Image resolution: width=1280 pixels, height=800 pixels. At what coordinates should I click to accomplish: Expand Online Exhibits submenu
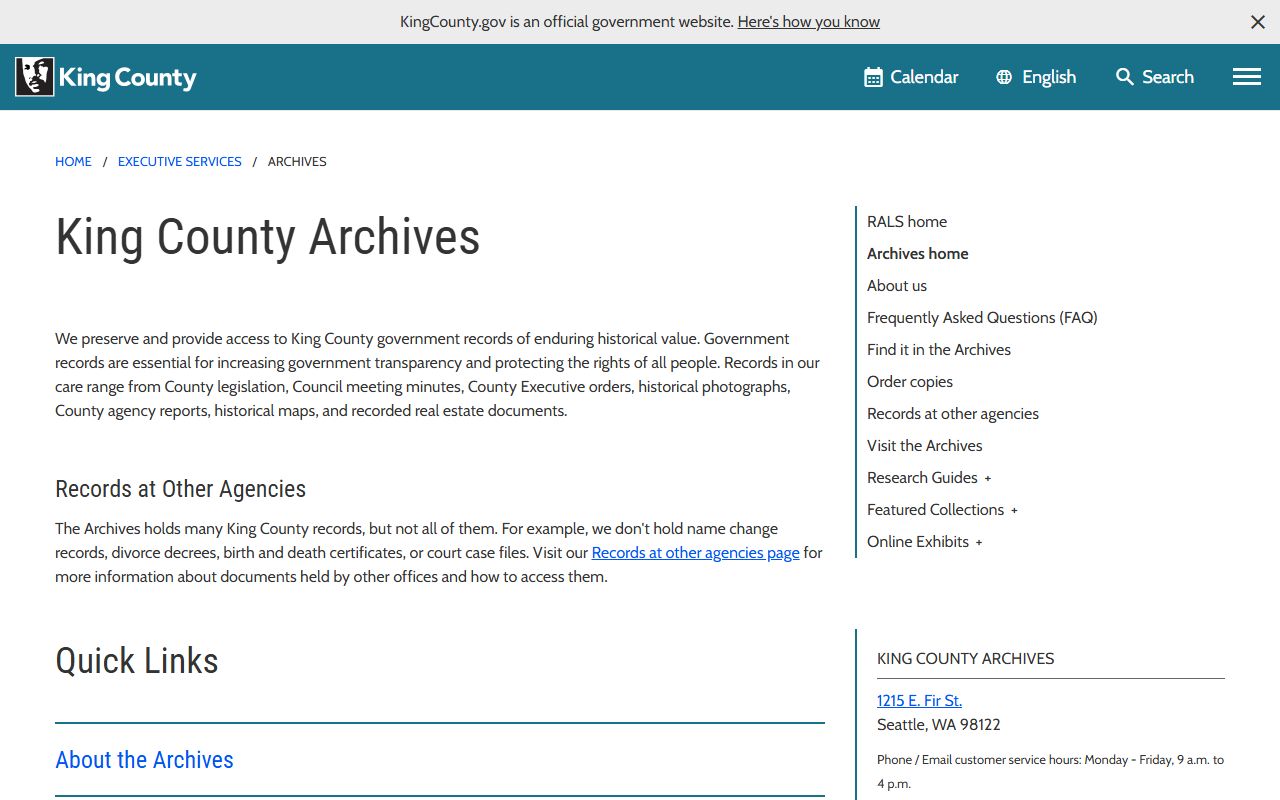[x=979, y=542]
